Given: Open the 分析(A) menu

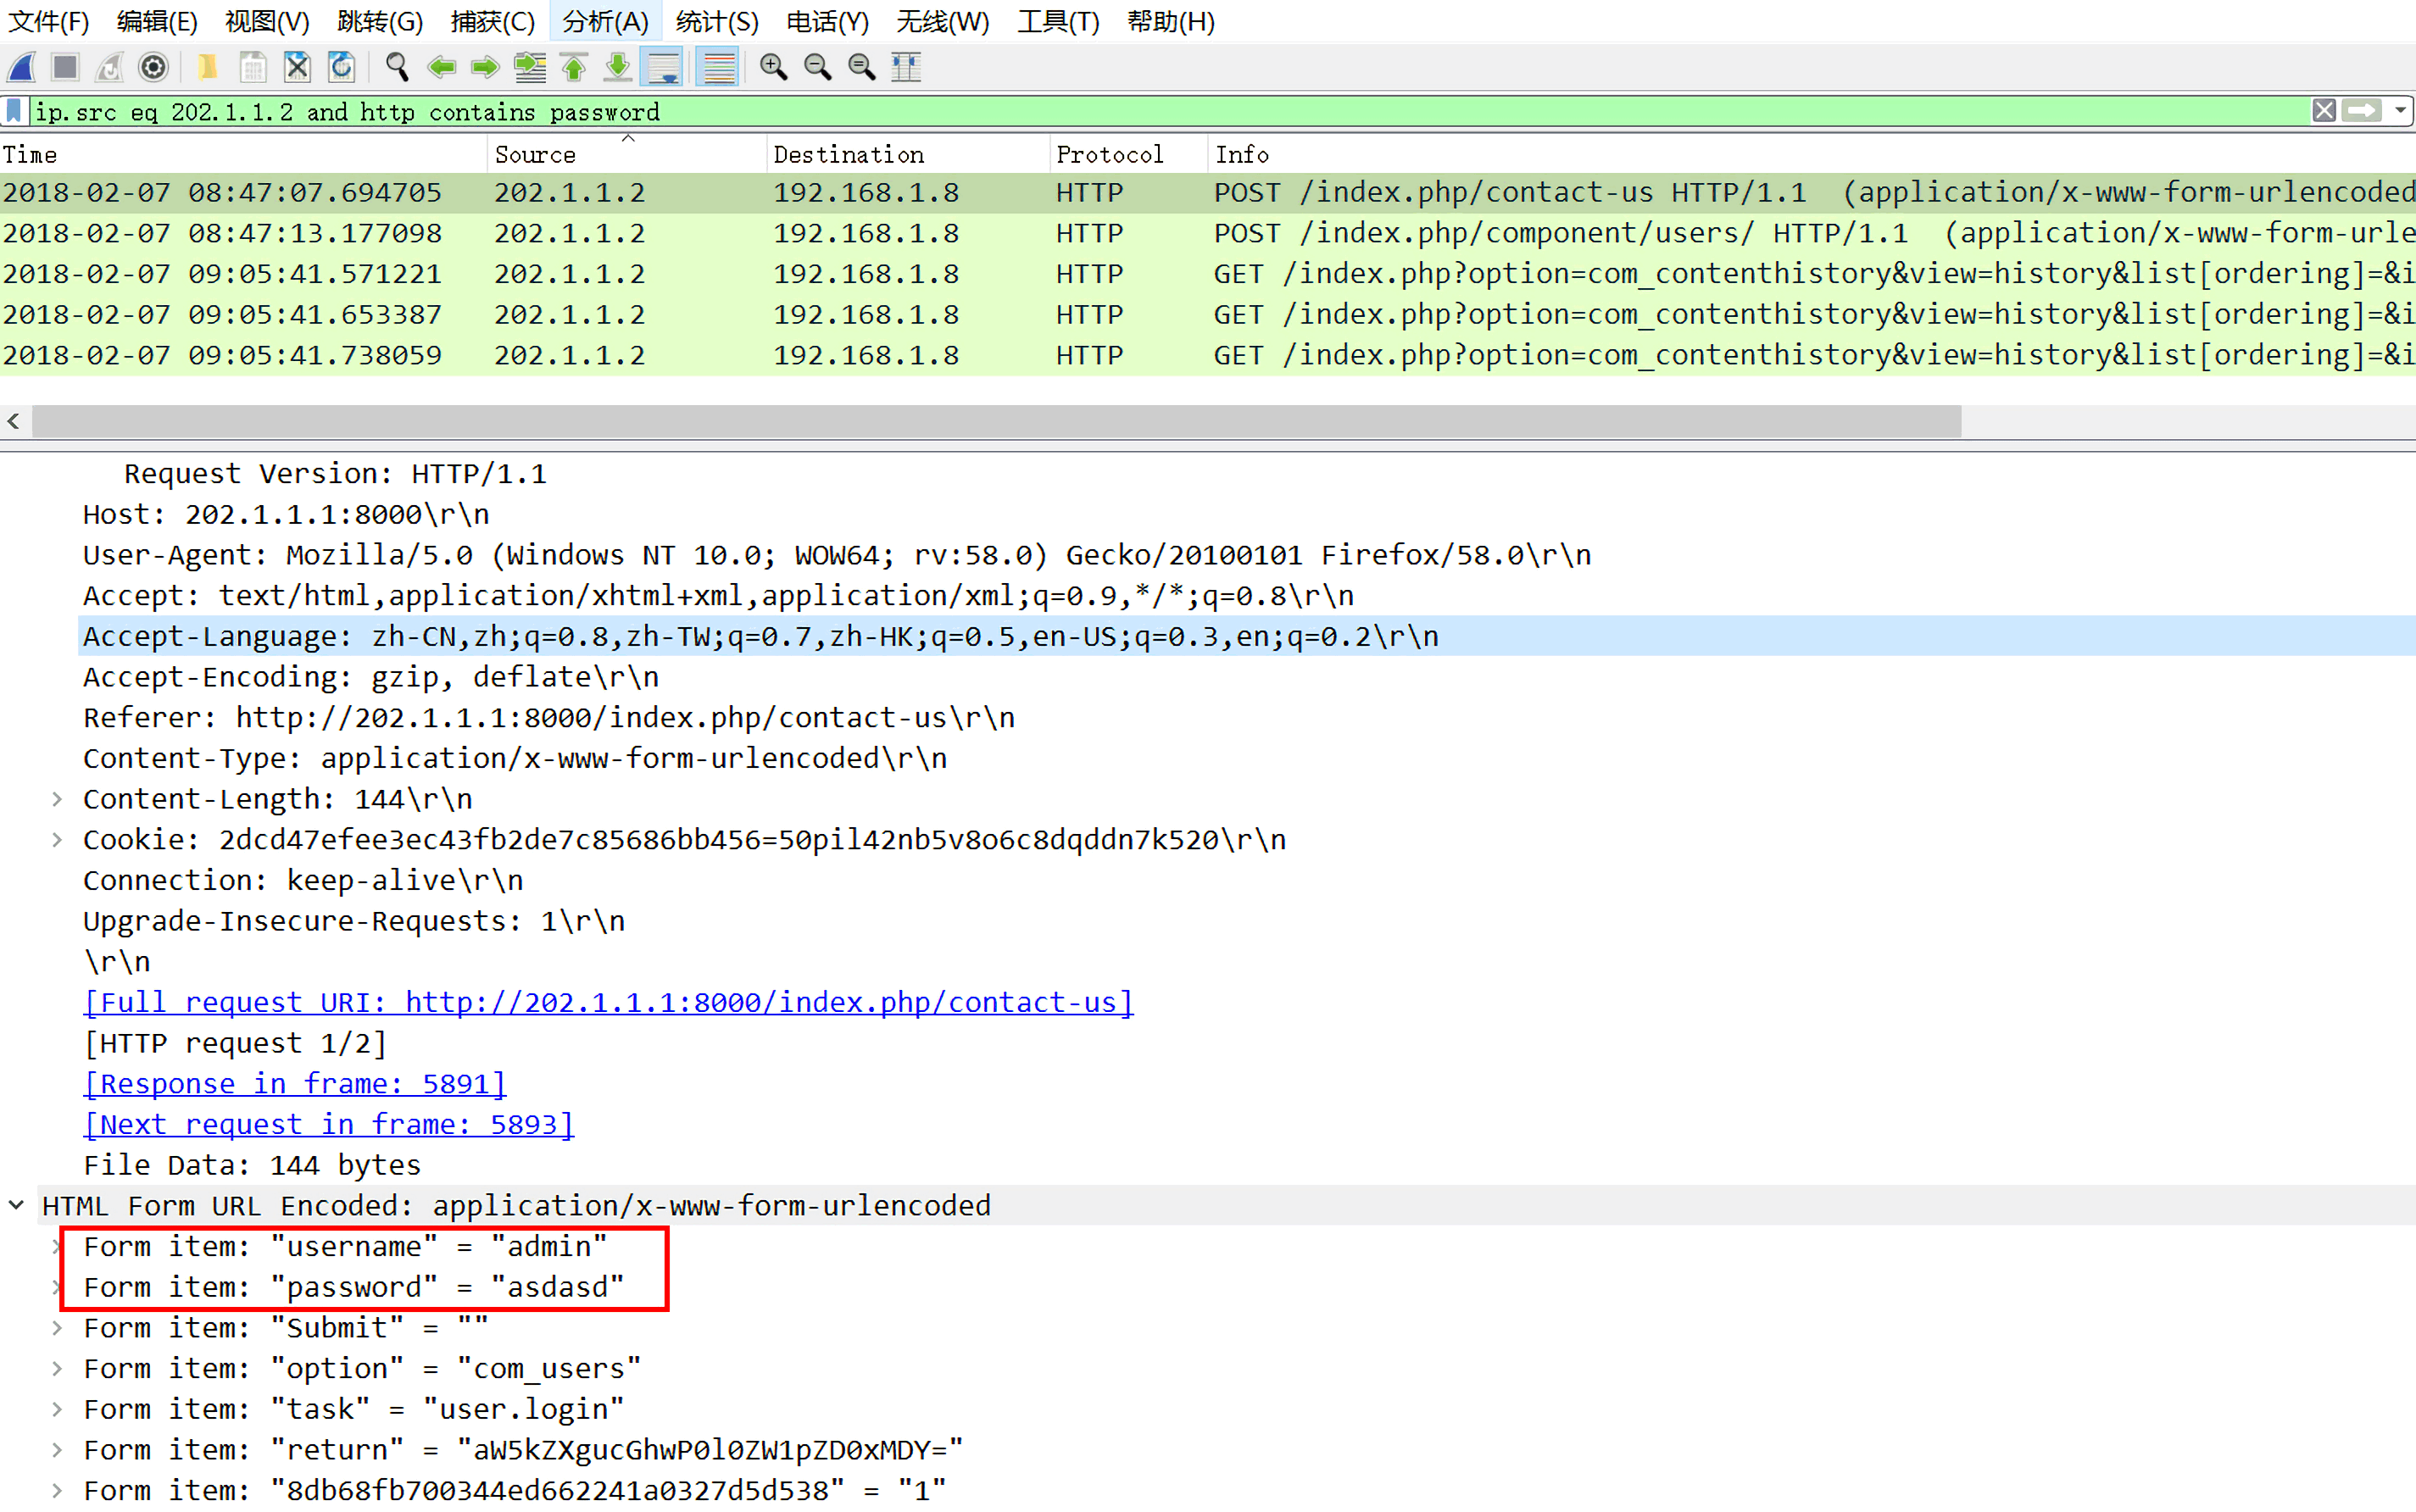Looking at the screenshot, I should tap(605, 22).
